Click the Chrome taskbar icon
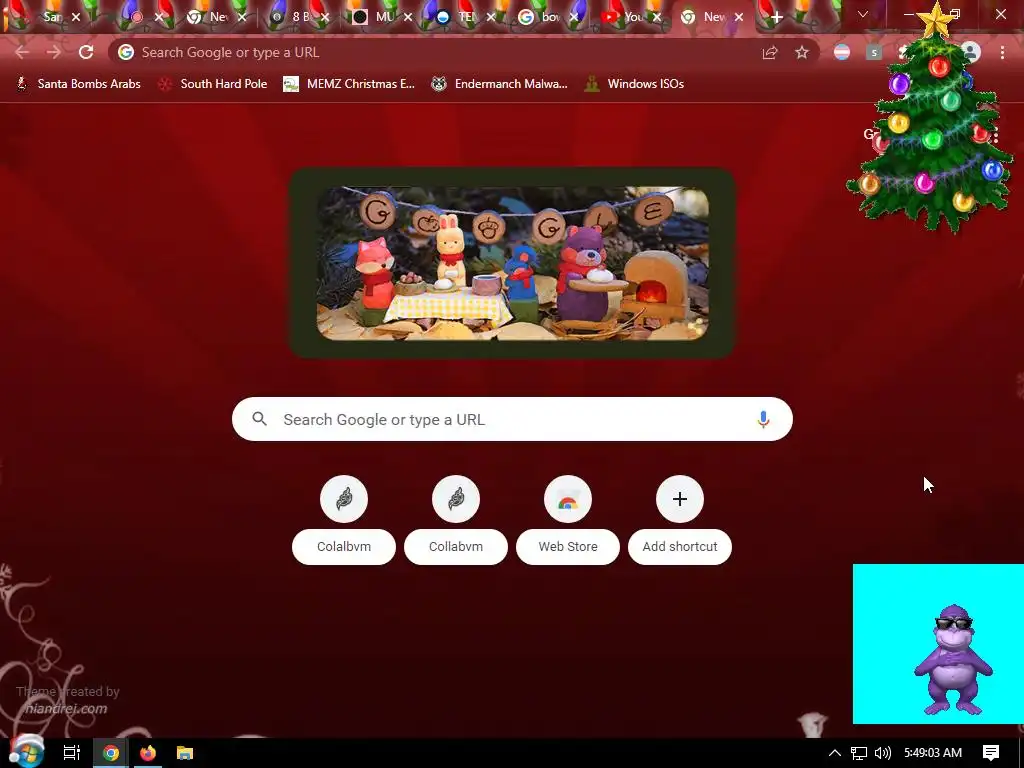This screenshot has width=1024, height=768. click(110, 753)
